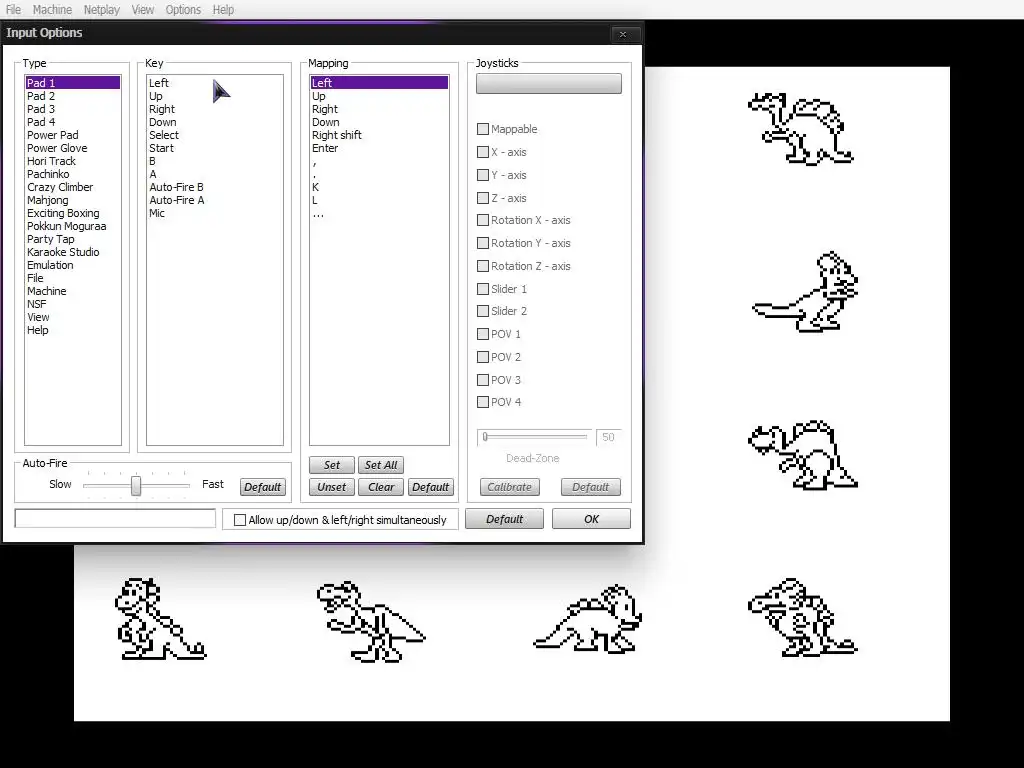Click the Clear mapping button
This screenshot has width=1024, height=768.
click(x=381, y=487)
